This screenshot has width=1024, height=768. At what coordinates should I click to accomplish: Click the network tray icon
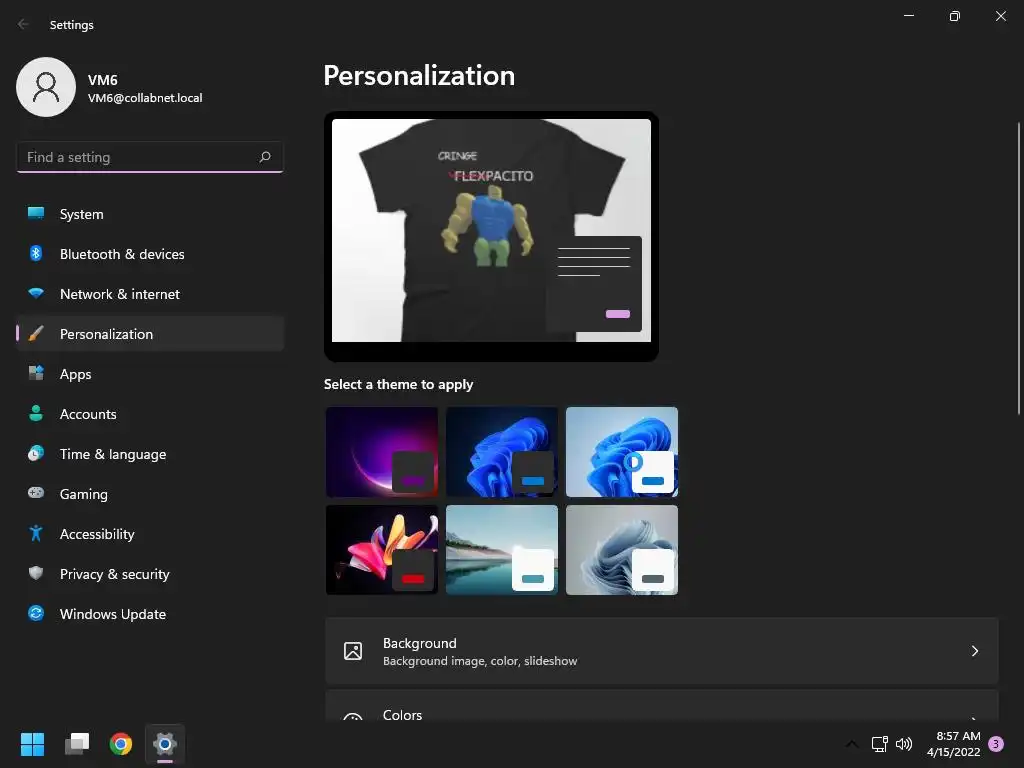click(880, 744)
